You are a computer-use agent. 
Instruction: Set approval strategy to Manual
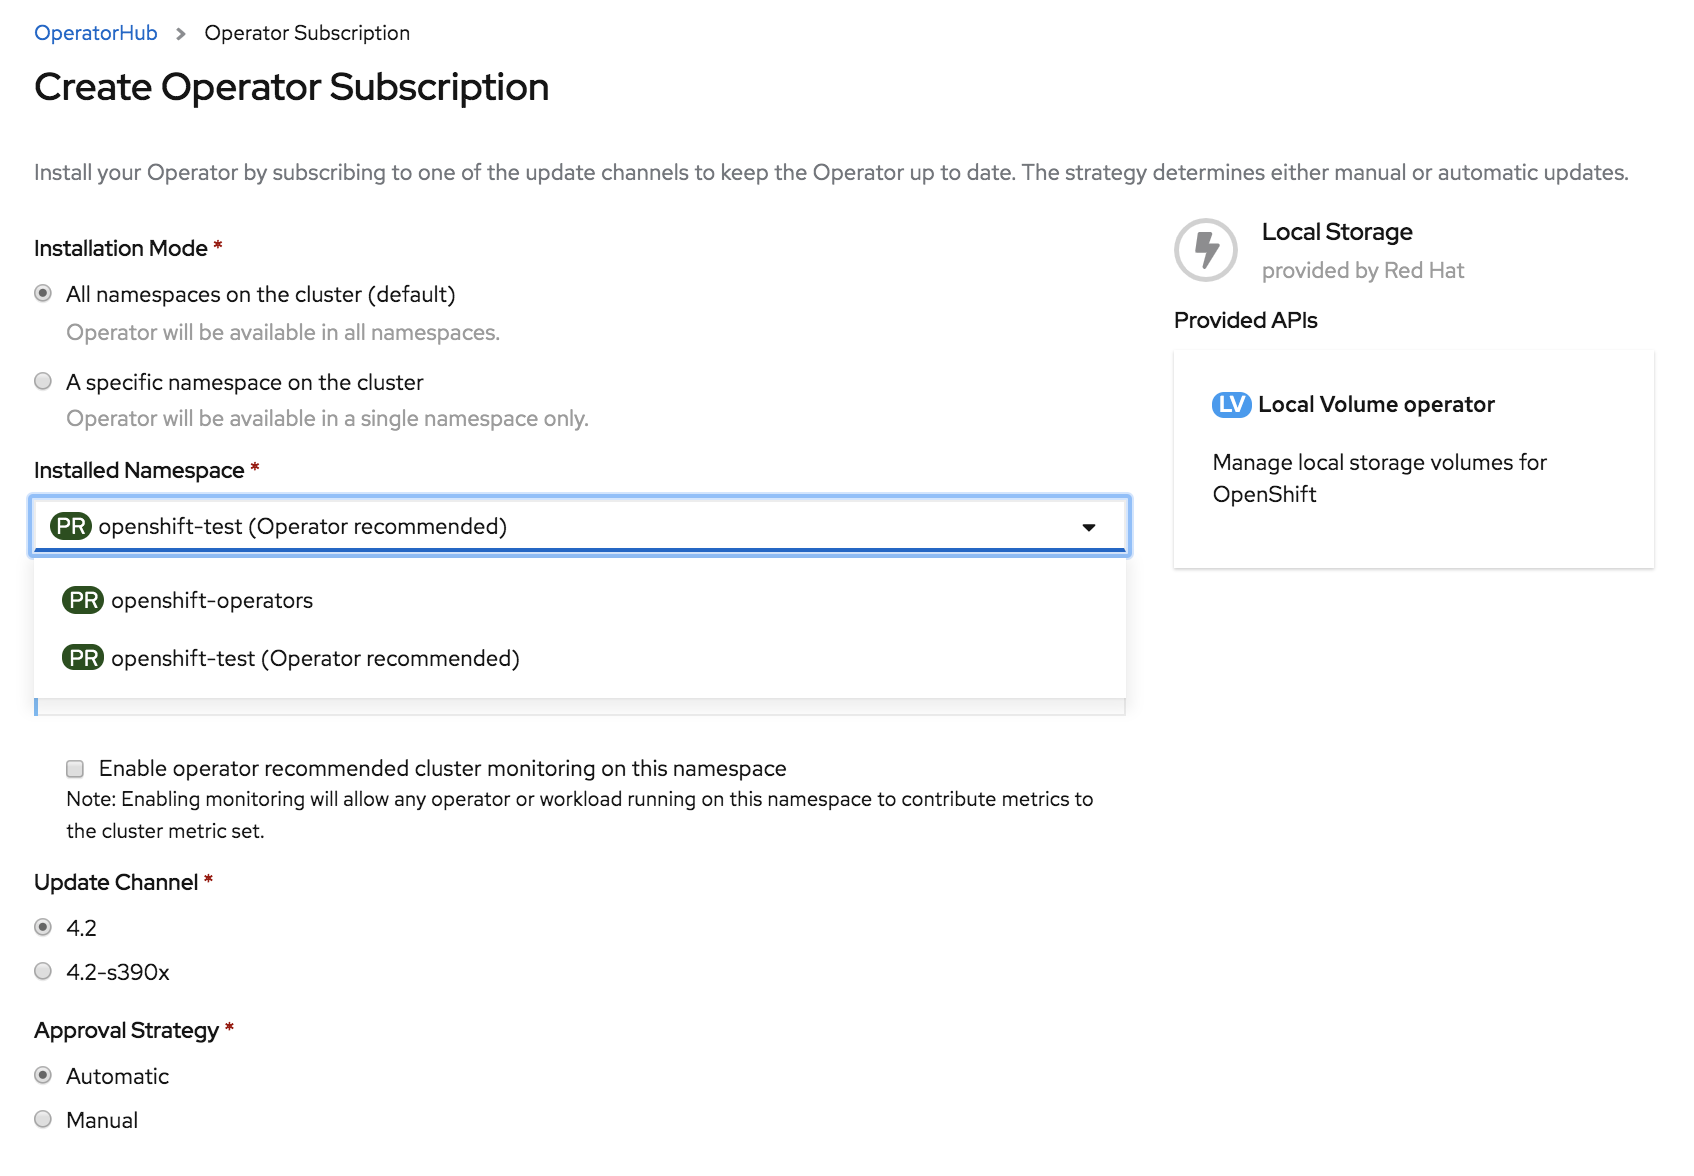tap(43, 1119)
